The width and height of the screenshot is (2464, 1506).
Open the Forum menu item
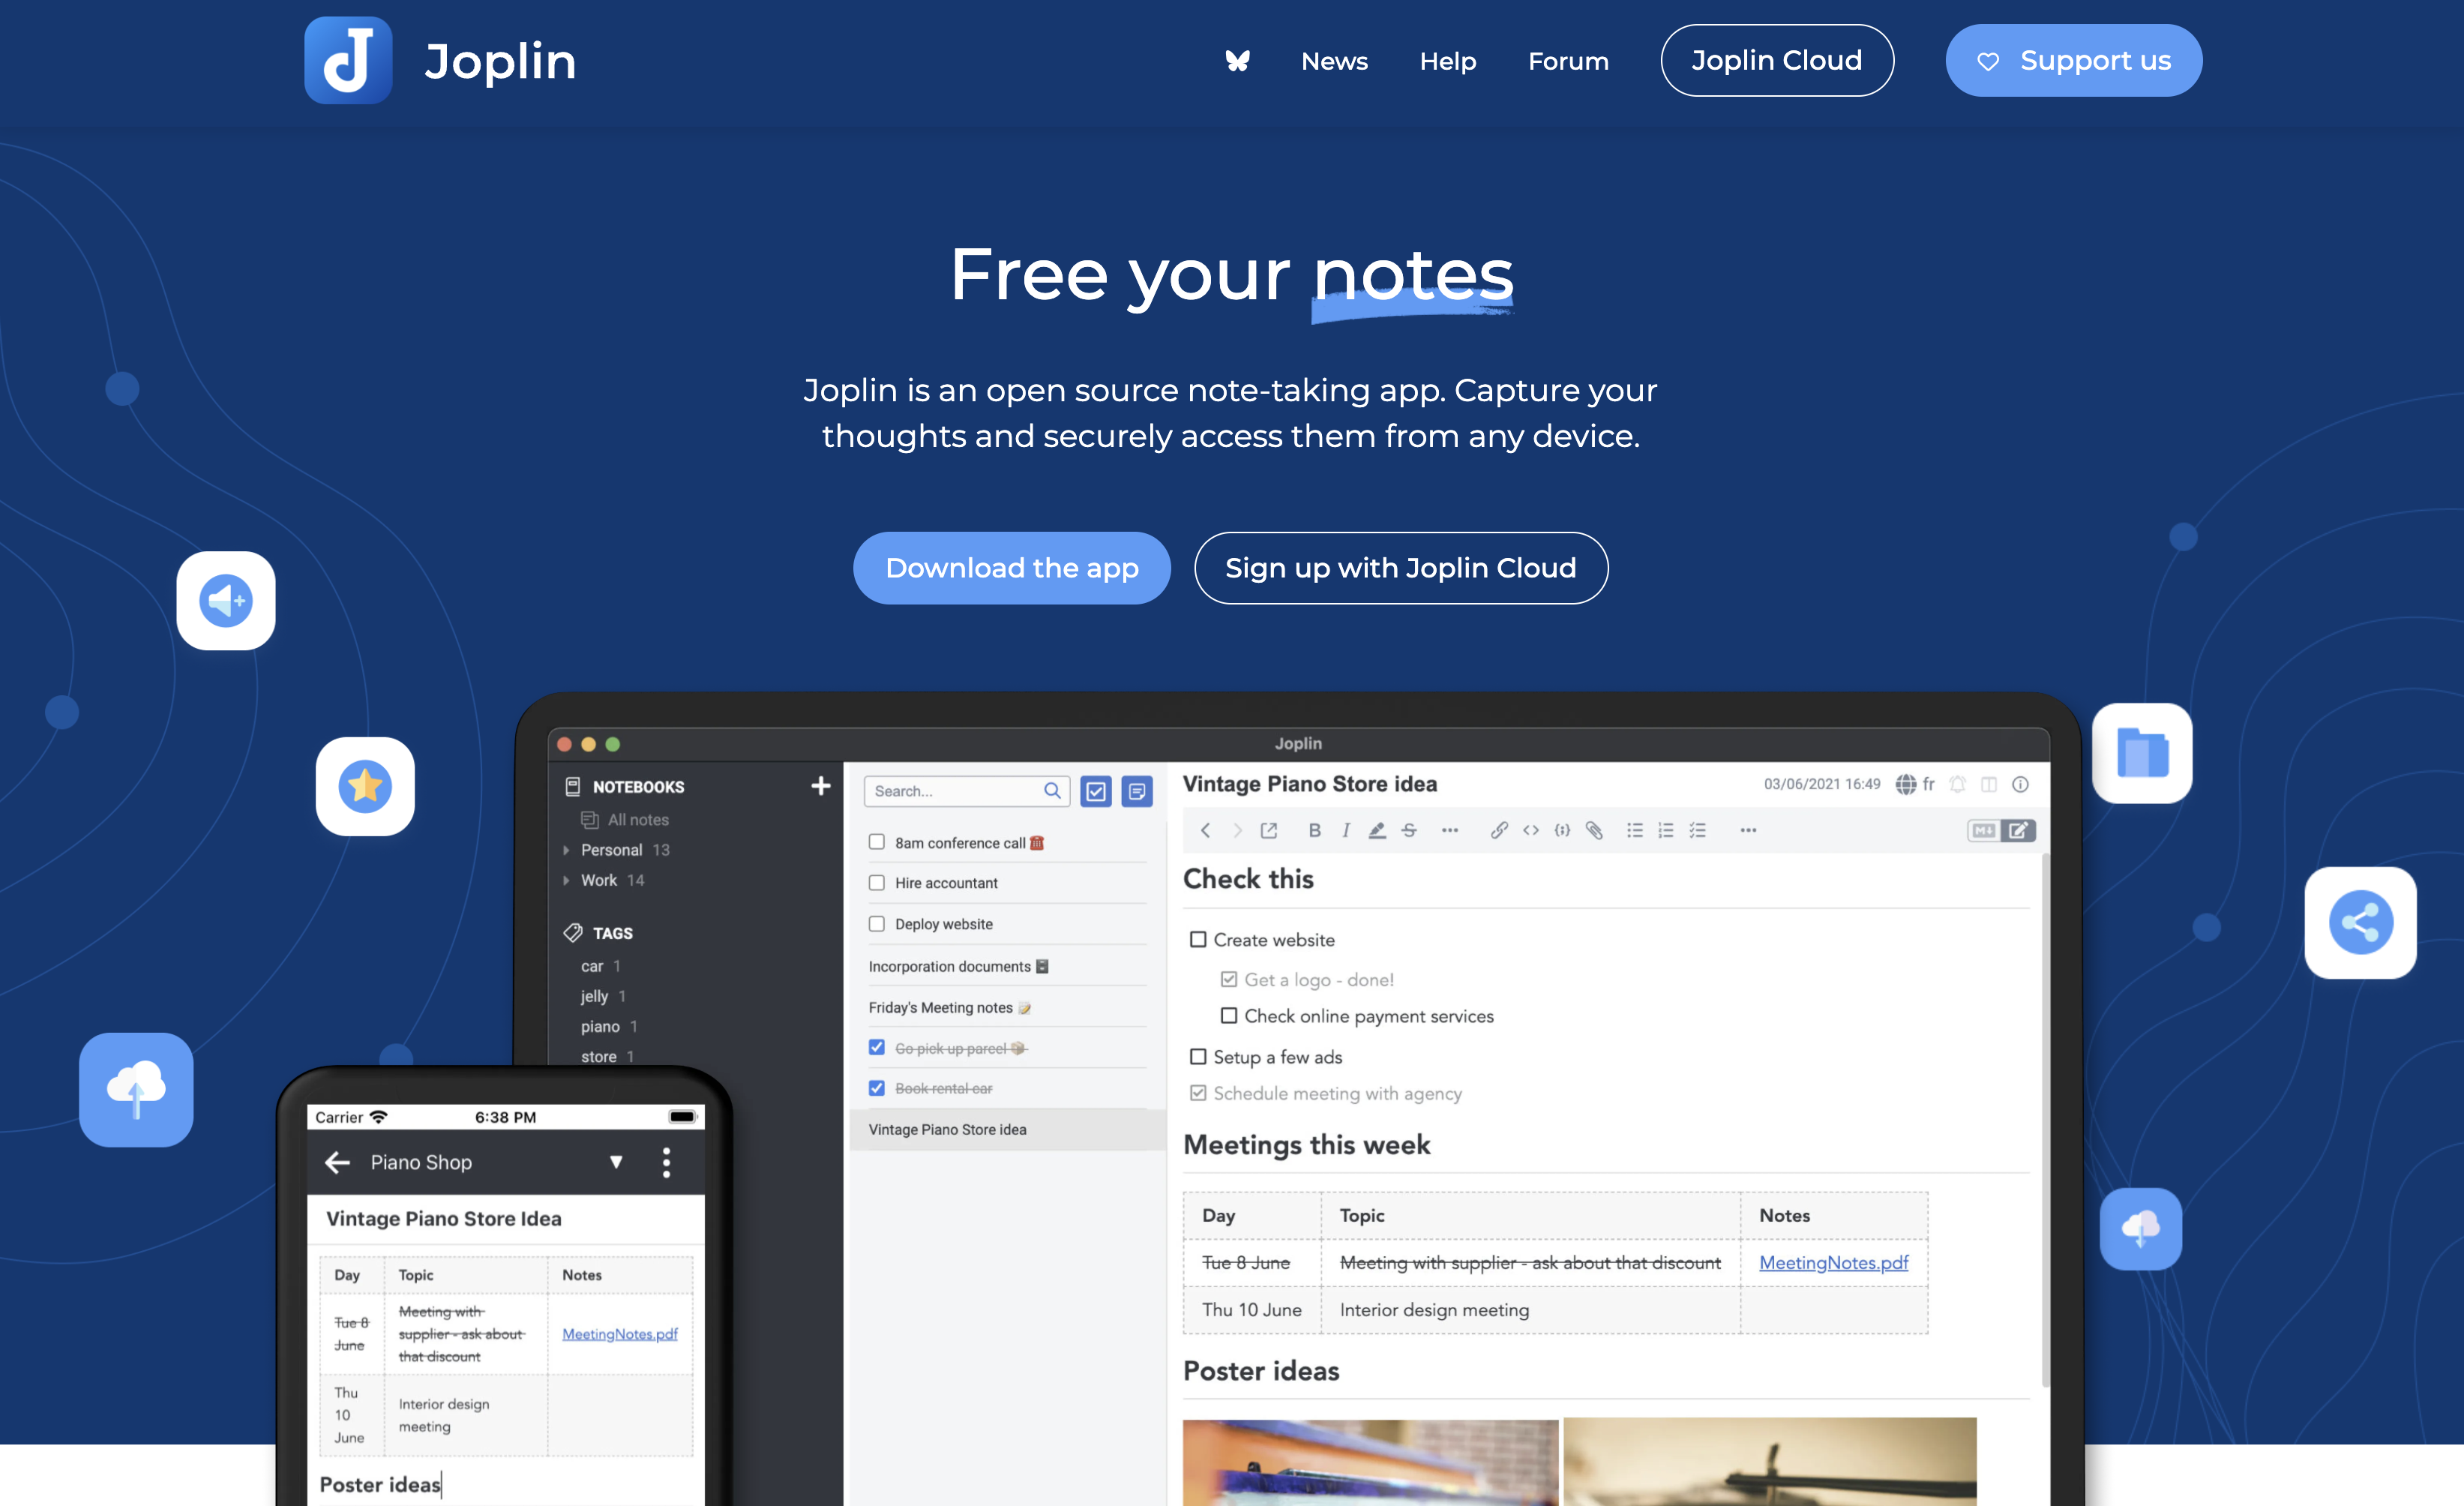[x=1568, y=61]
